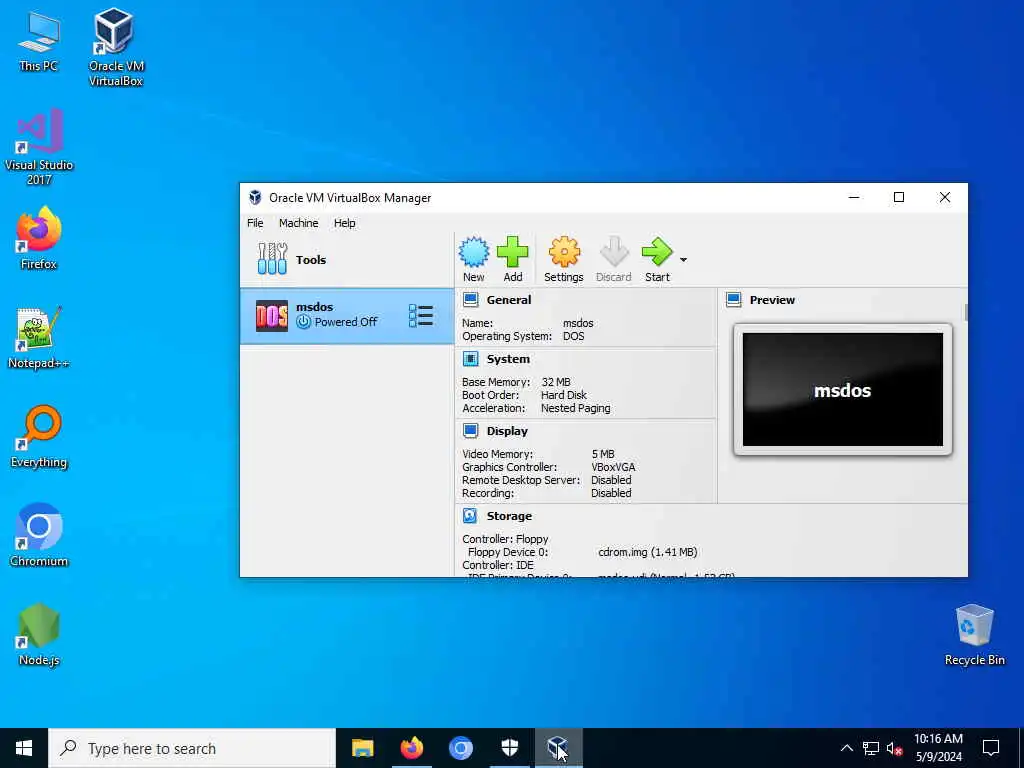Screen dimensions: 1024x768
Task: Click the Display section title link
Action: click(x=507, y=431)
